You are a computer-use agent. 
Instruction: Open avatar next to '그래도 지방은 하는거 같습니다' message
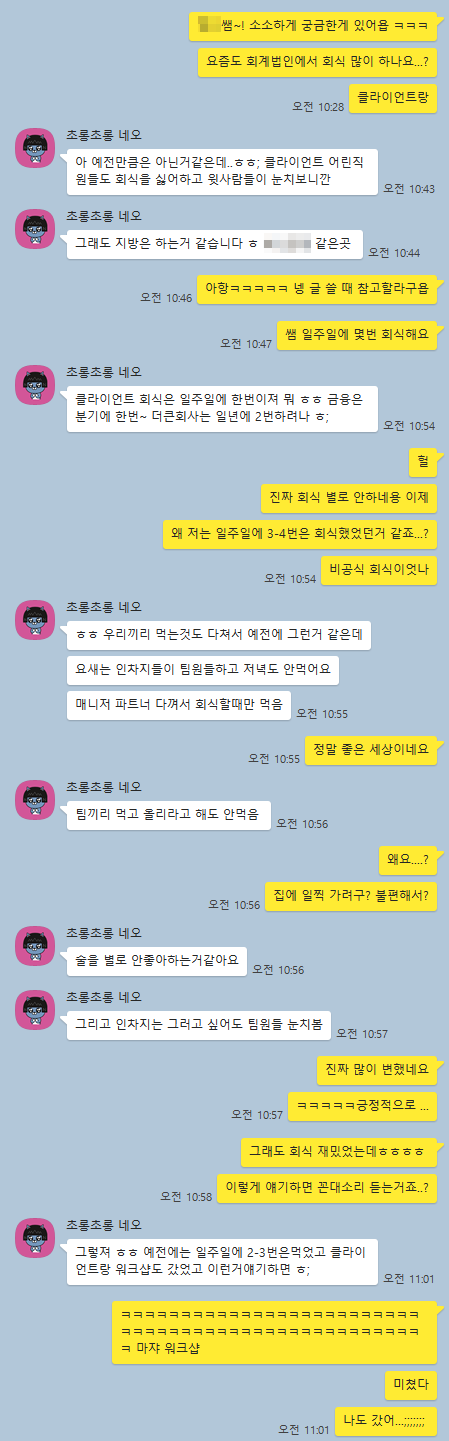34,228
